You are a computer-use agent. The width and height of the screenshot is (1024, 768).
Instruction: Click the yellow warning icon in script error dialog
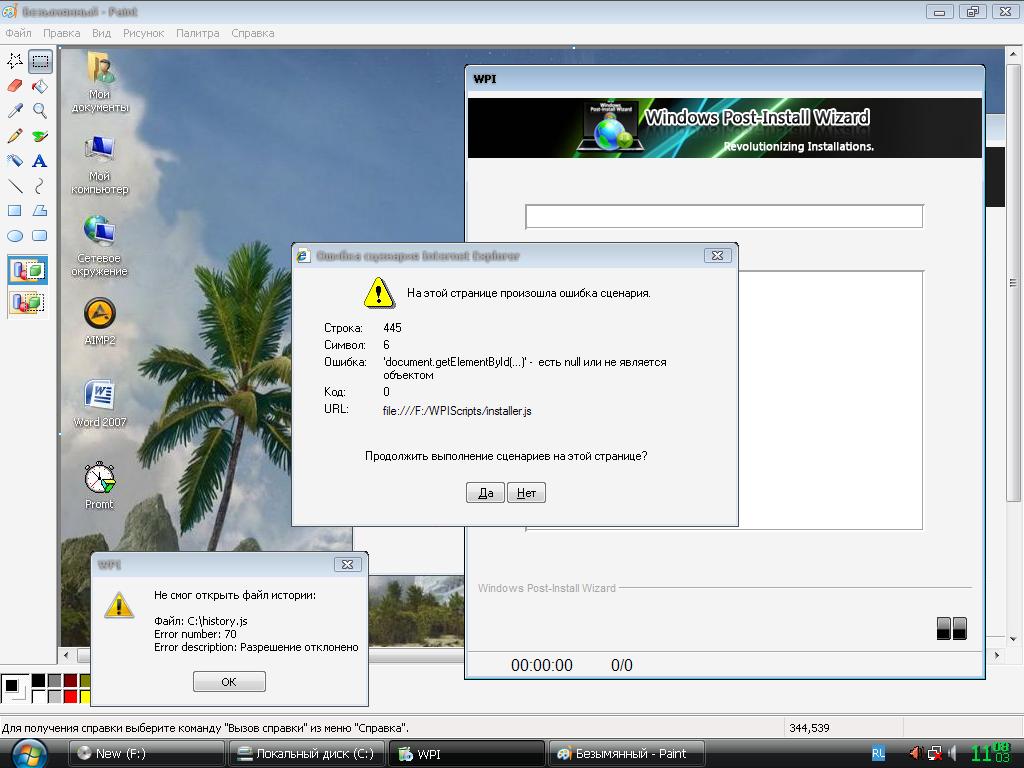pos(379,293)
